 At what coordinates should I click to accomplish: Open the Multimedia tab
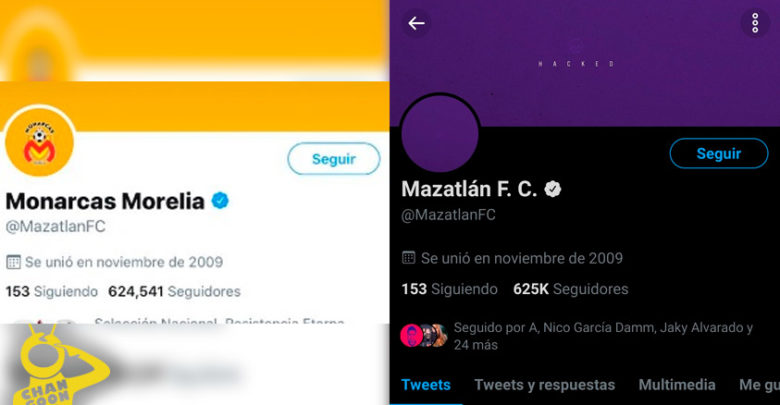pos(677,385)
